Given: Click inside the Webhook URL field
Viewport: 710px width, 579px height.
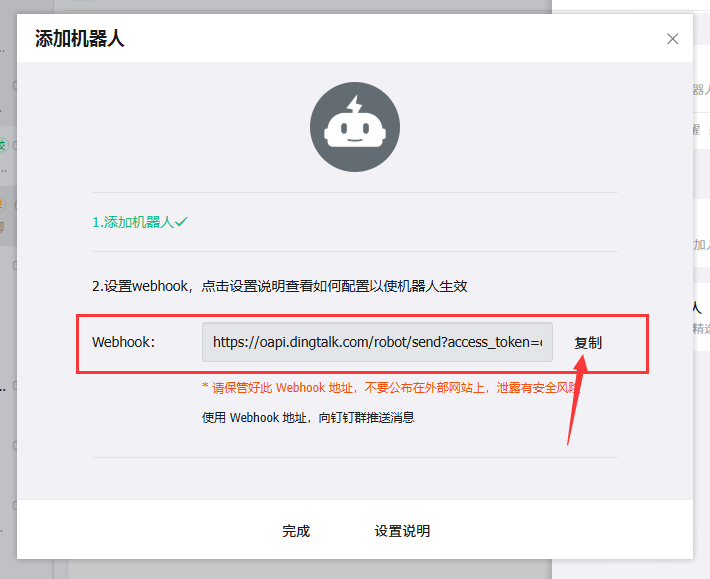Looking at the screenshot, I should point(377,342).
